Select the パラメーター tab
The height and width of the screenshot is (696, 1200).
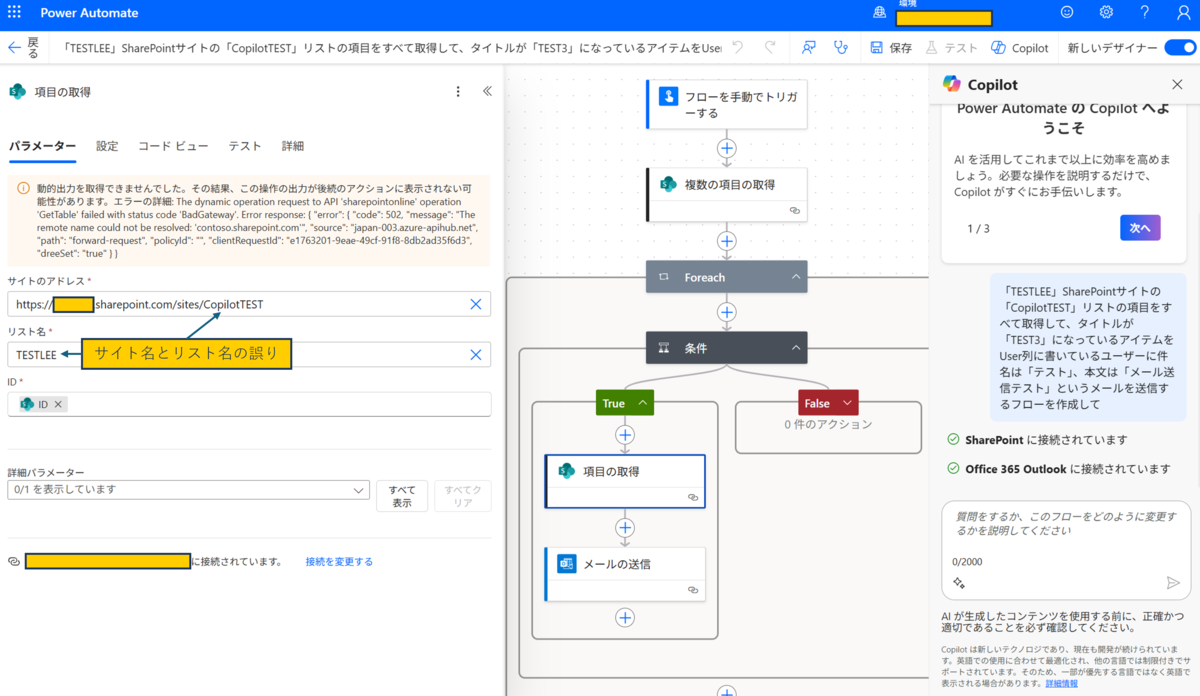tap(42, 146)
